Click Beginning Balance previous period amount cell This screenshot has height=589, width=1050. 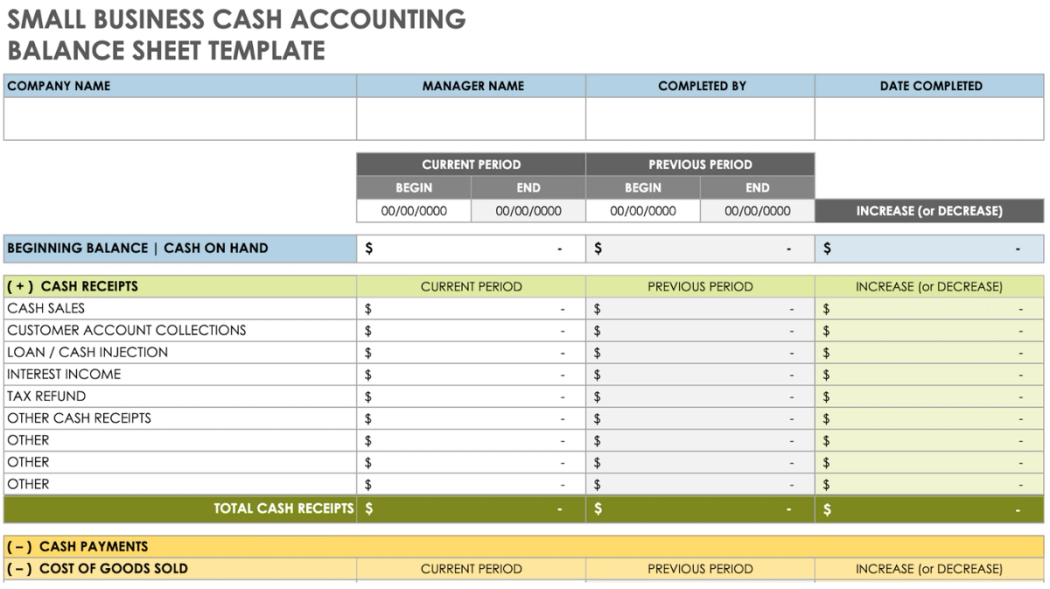(700, 248)
